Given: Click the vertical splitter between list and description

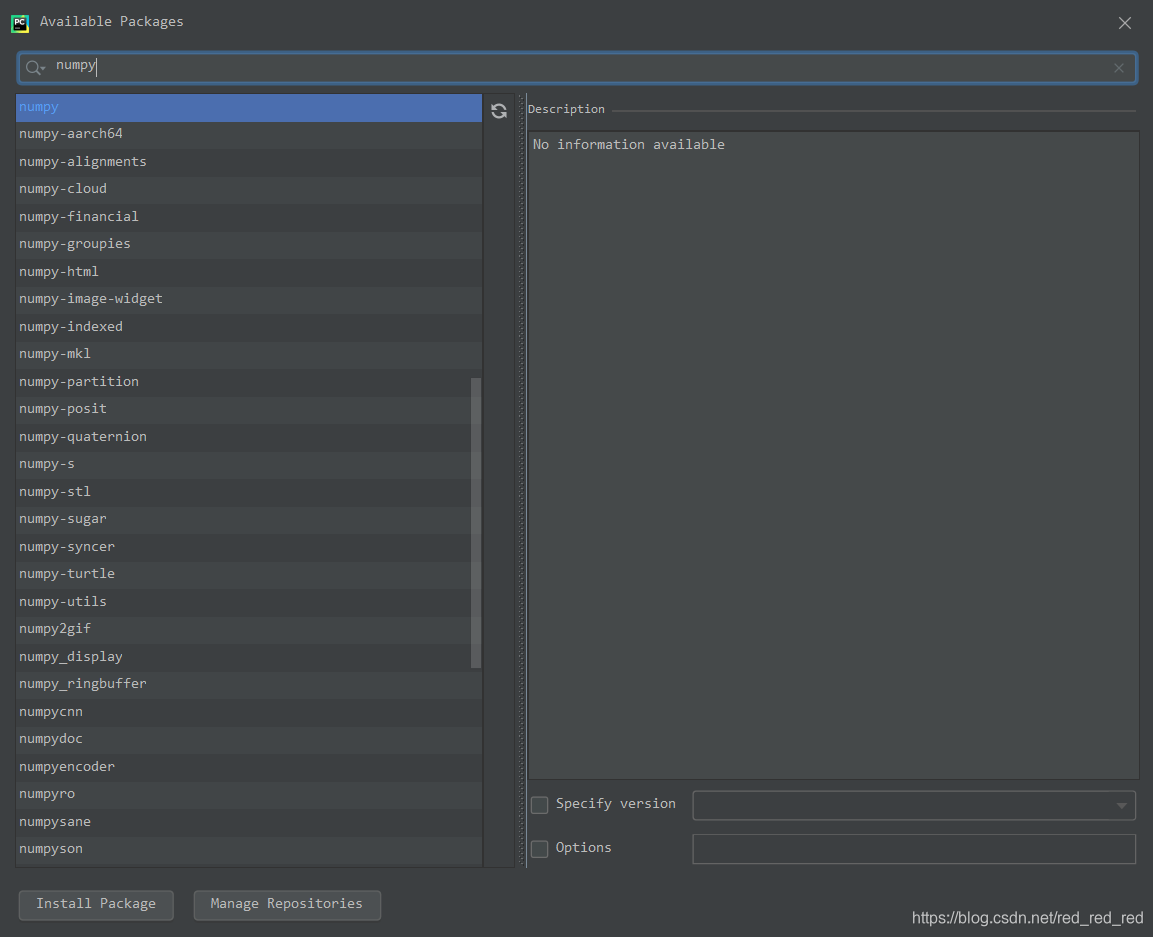Looking at the screenshot, I should [x=522, y=480].
